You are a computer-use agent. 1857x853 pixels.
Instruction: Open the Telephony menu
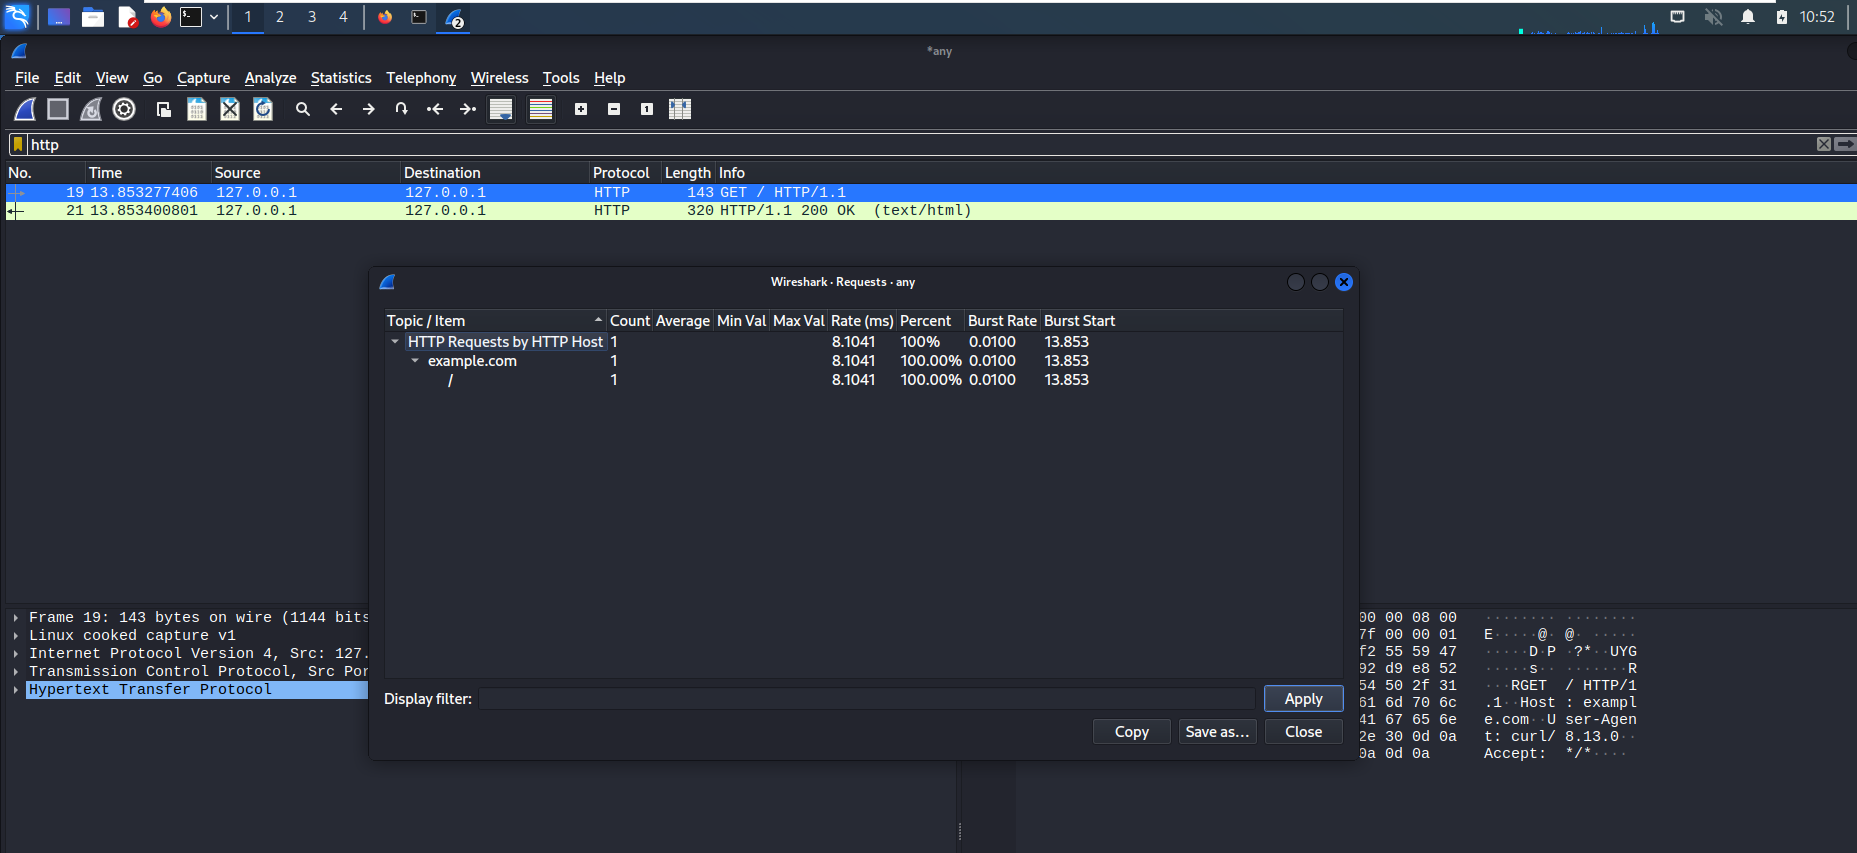(421, 78)
